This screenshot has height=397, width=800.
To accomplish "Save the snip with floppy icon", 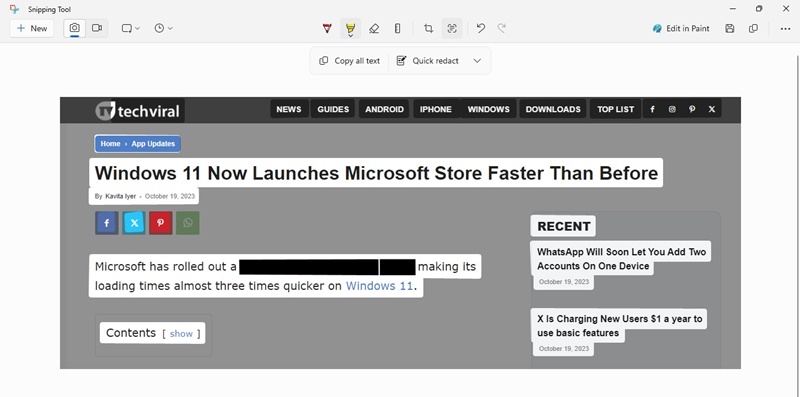I will click(730, 29).
